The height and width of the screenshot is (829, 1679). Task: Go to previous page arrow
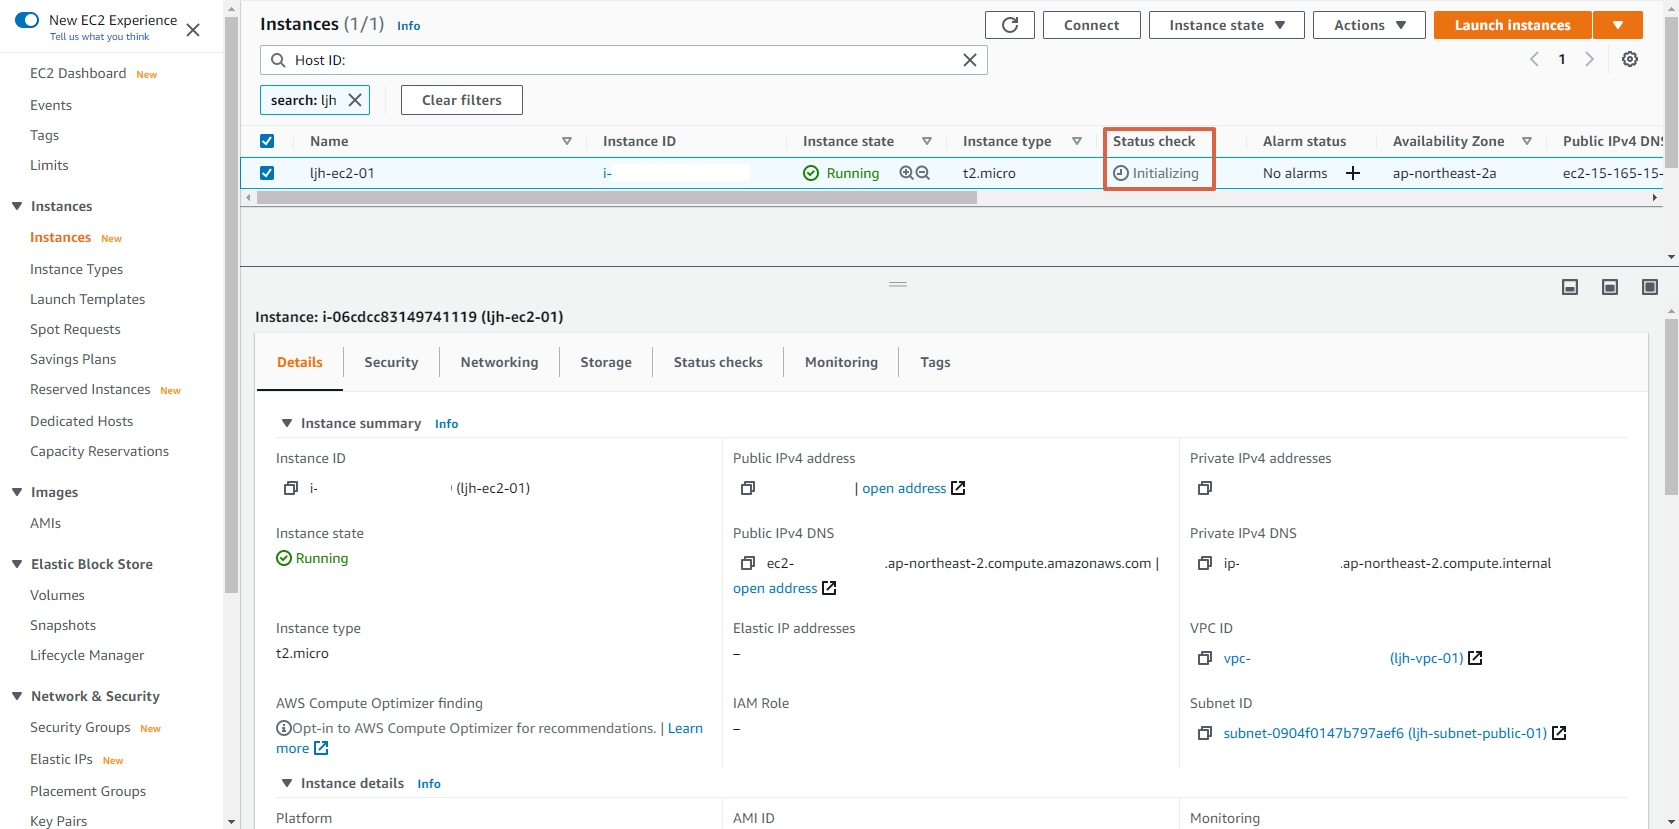[x=1534, y=59]
